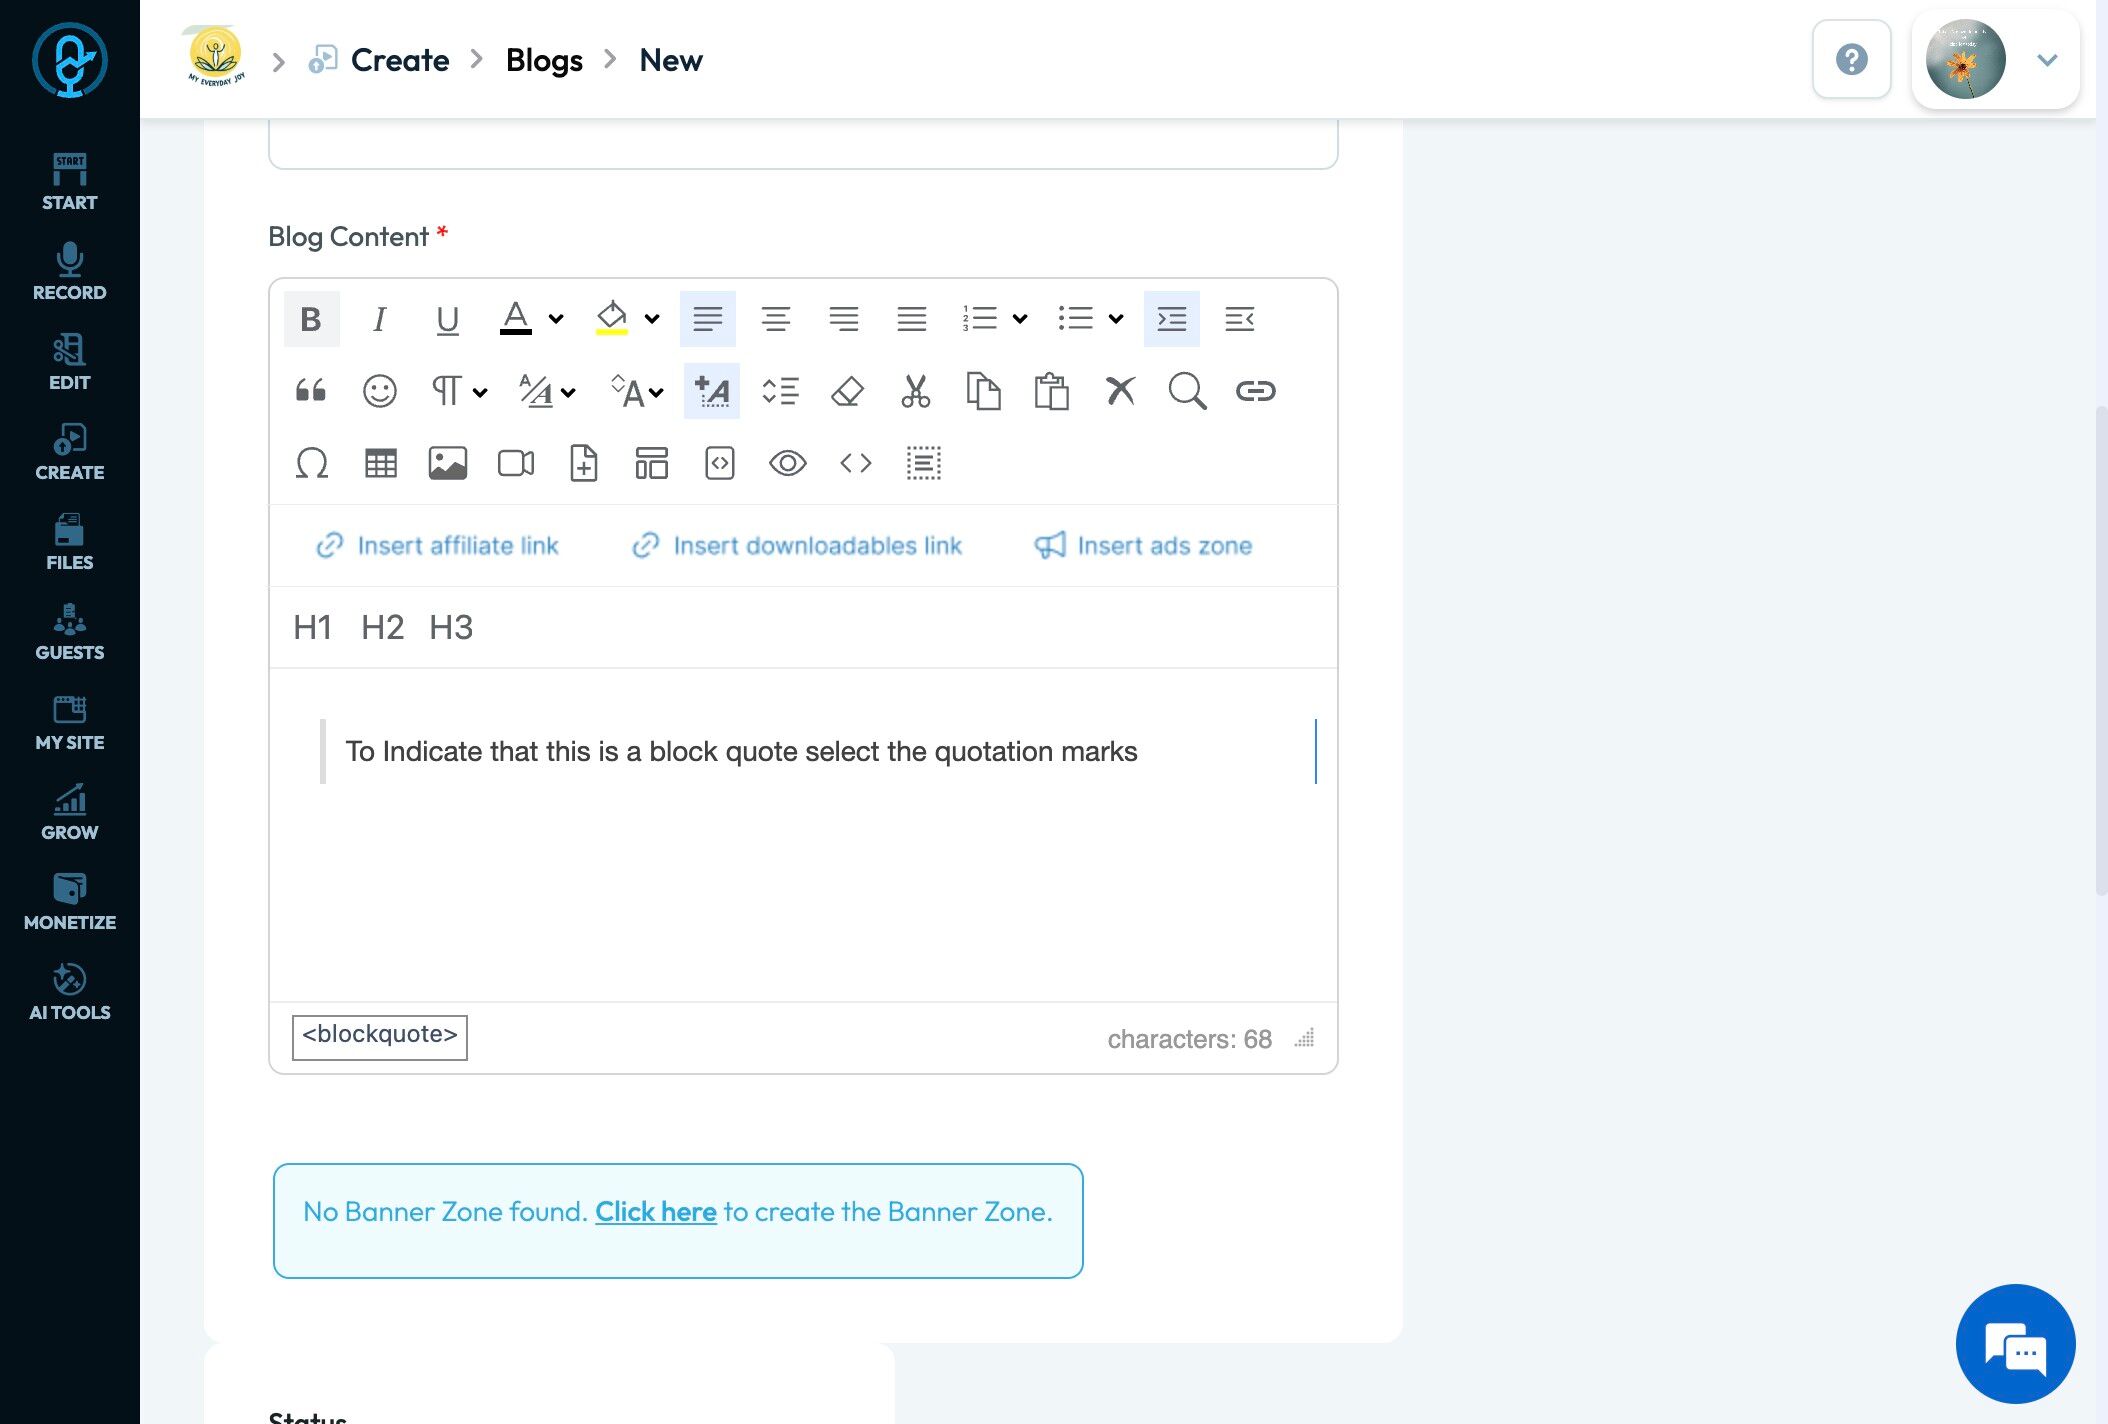
Task: Toggle italic formatting
Action: [x=379, y=319]
